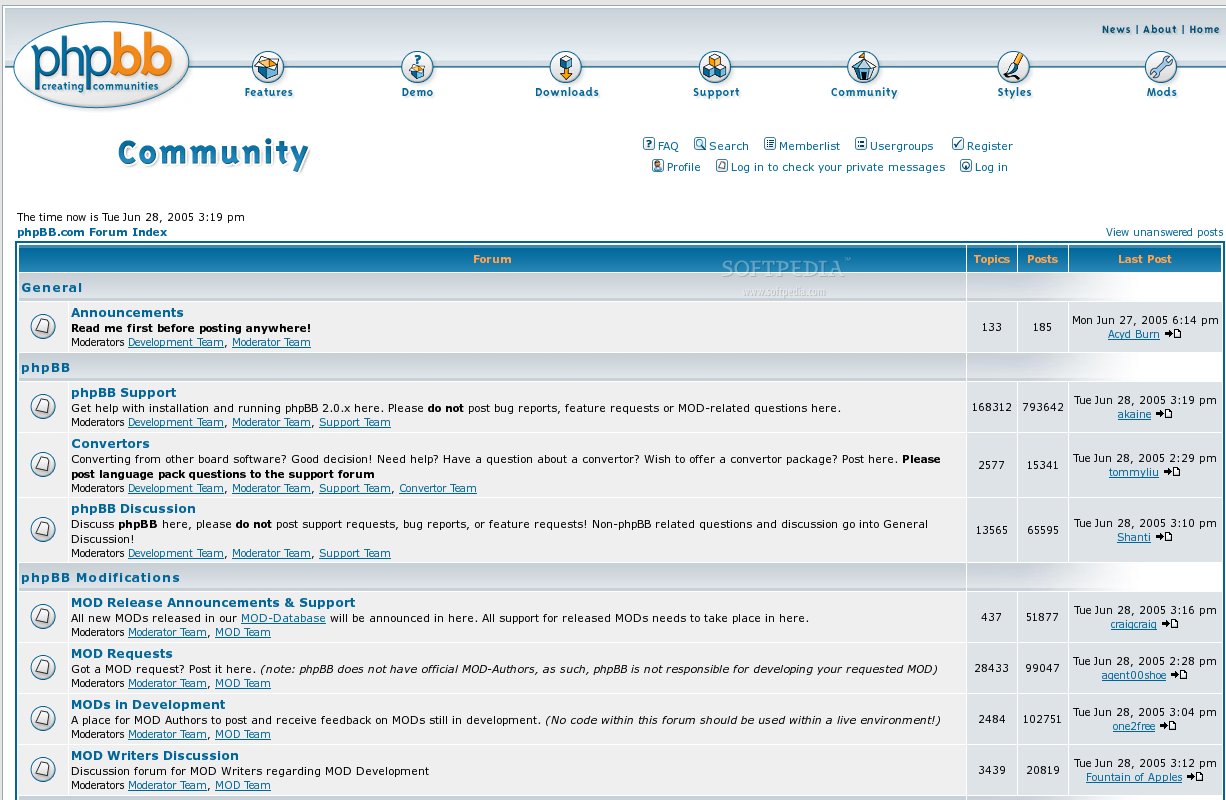1226x800 pixels.
Task: Open user profile Fountain of Apples
Action: click(x=1134, y=777)
